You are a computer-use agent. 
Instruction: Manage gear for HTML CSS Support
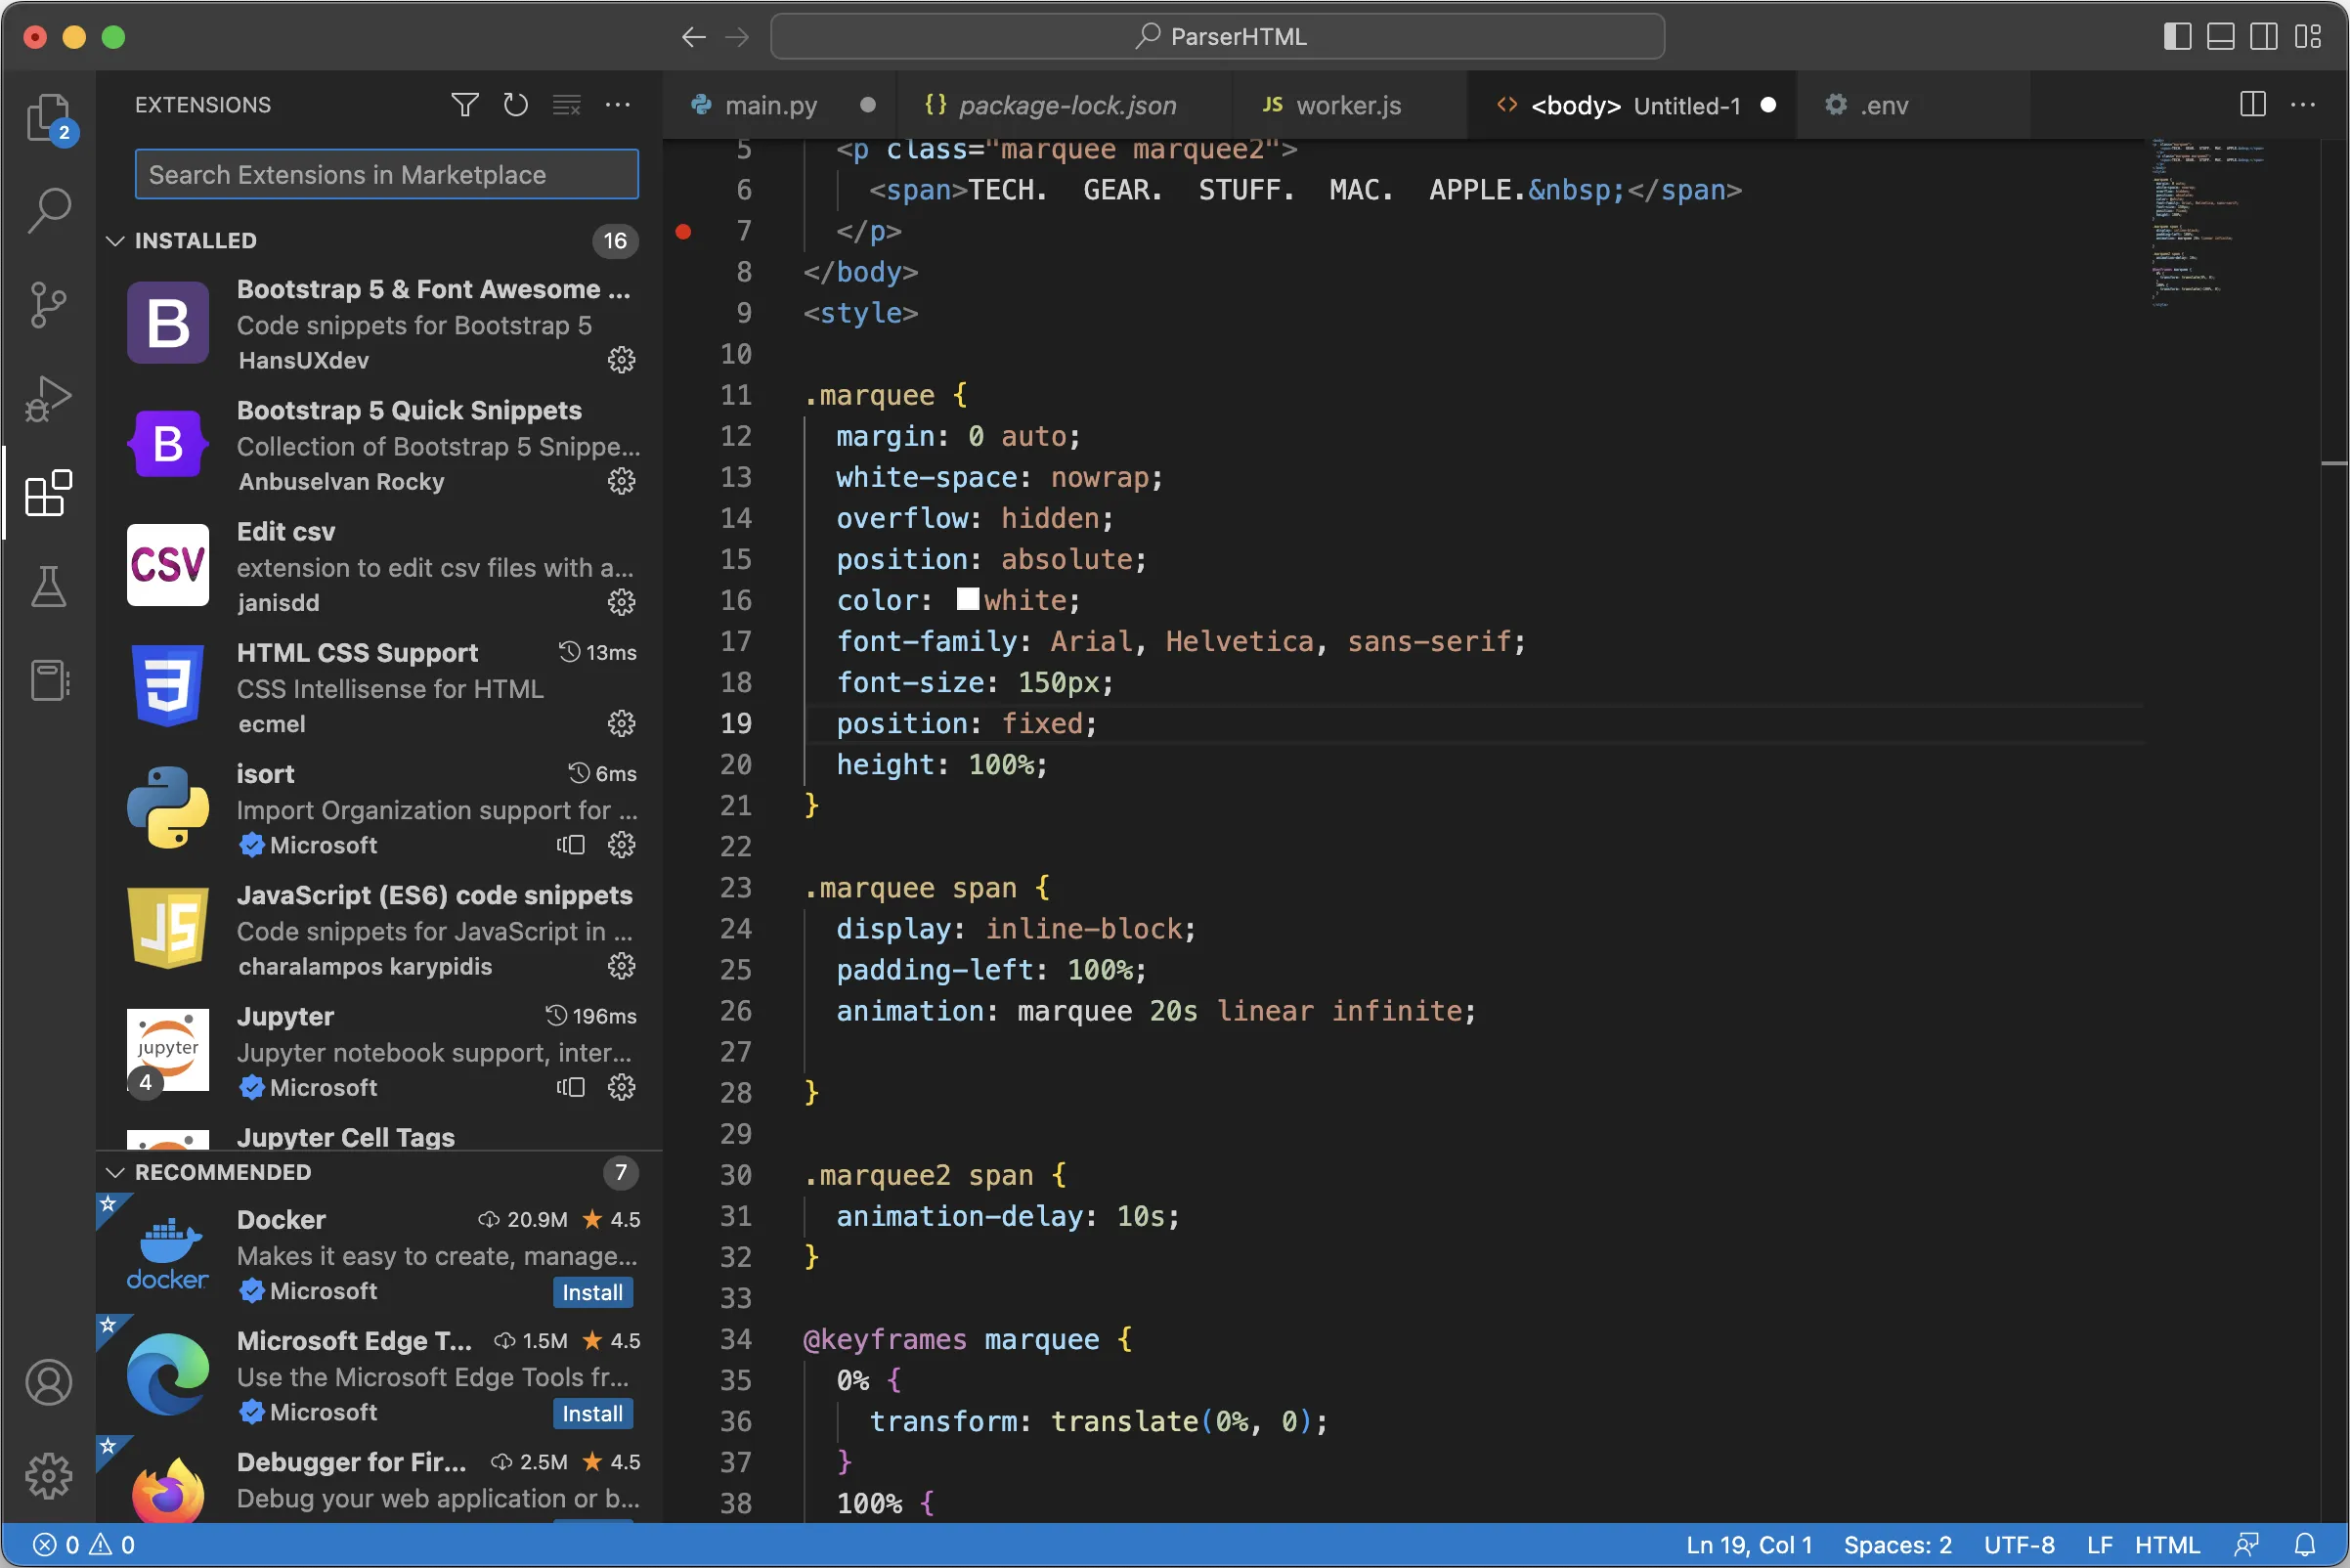click(622, 723)
